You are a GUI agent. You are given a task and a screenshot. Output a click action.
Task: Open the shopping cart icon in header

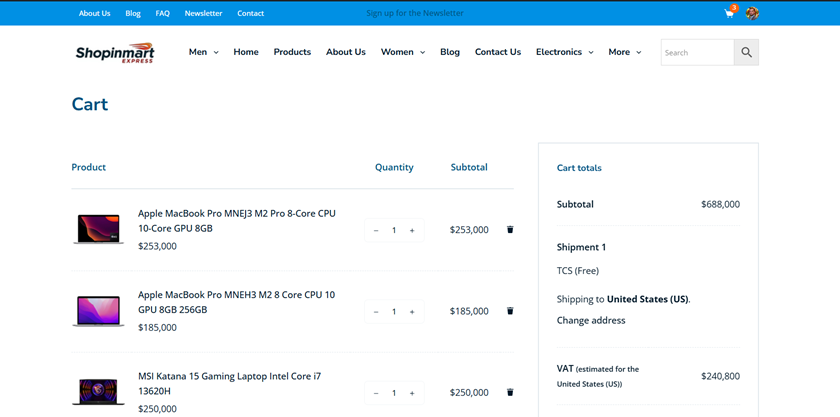[x=729, y=13]
